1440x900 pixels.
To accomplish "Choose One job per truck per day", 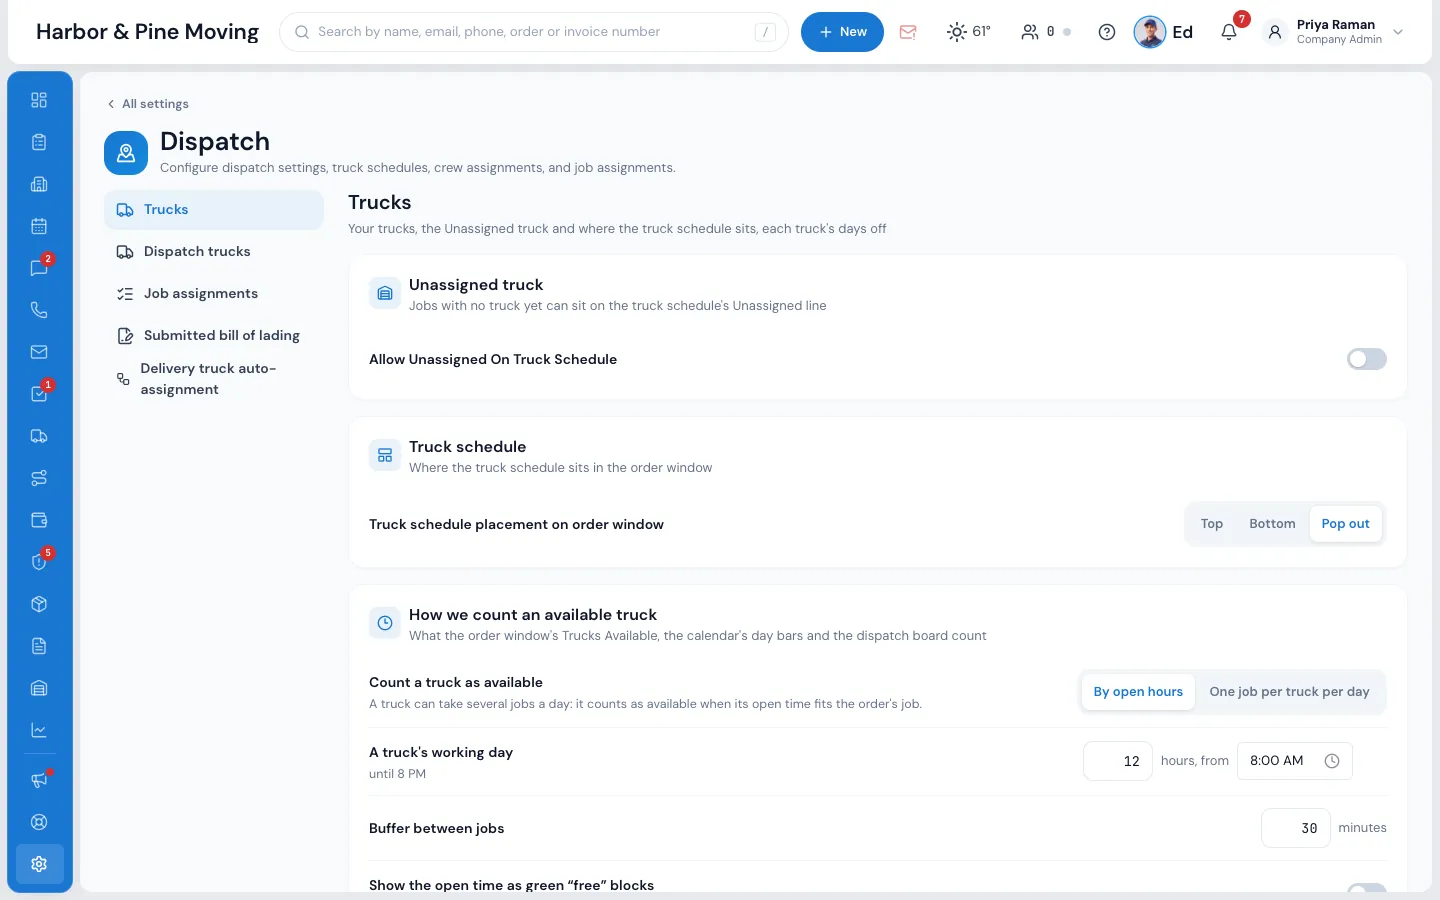I will [1290, 692].
